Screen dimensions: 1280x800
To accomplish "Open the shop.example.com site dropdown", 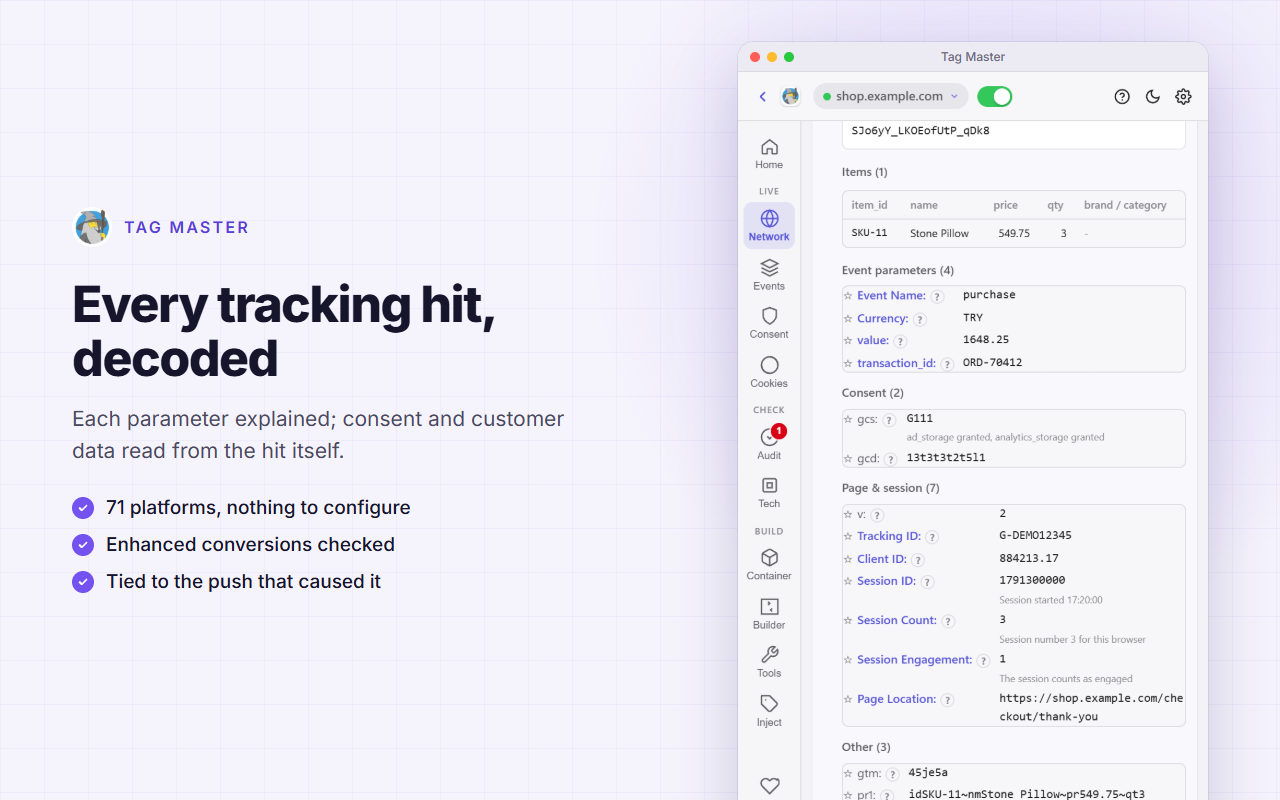I will [x=890, y=96].
